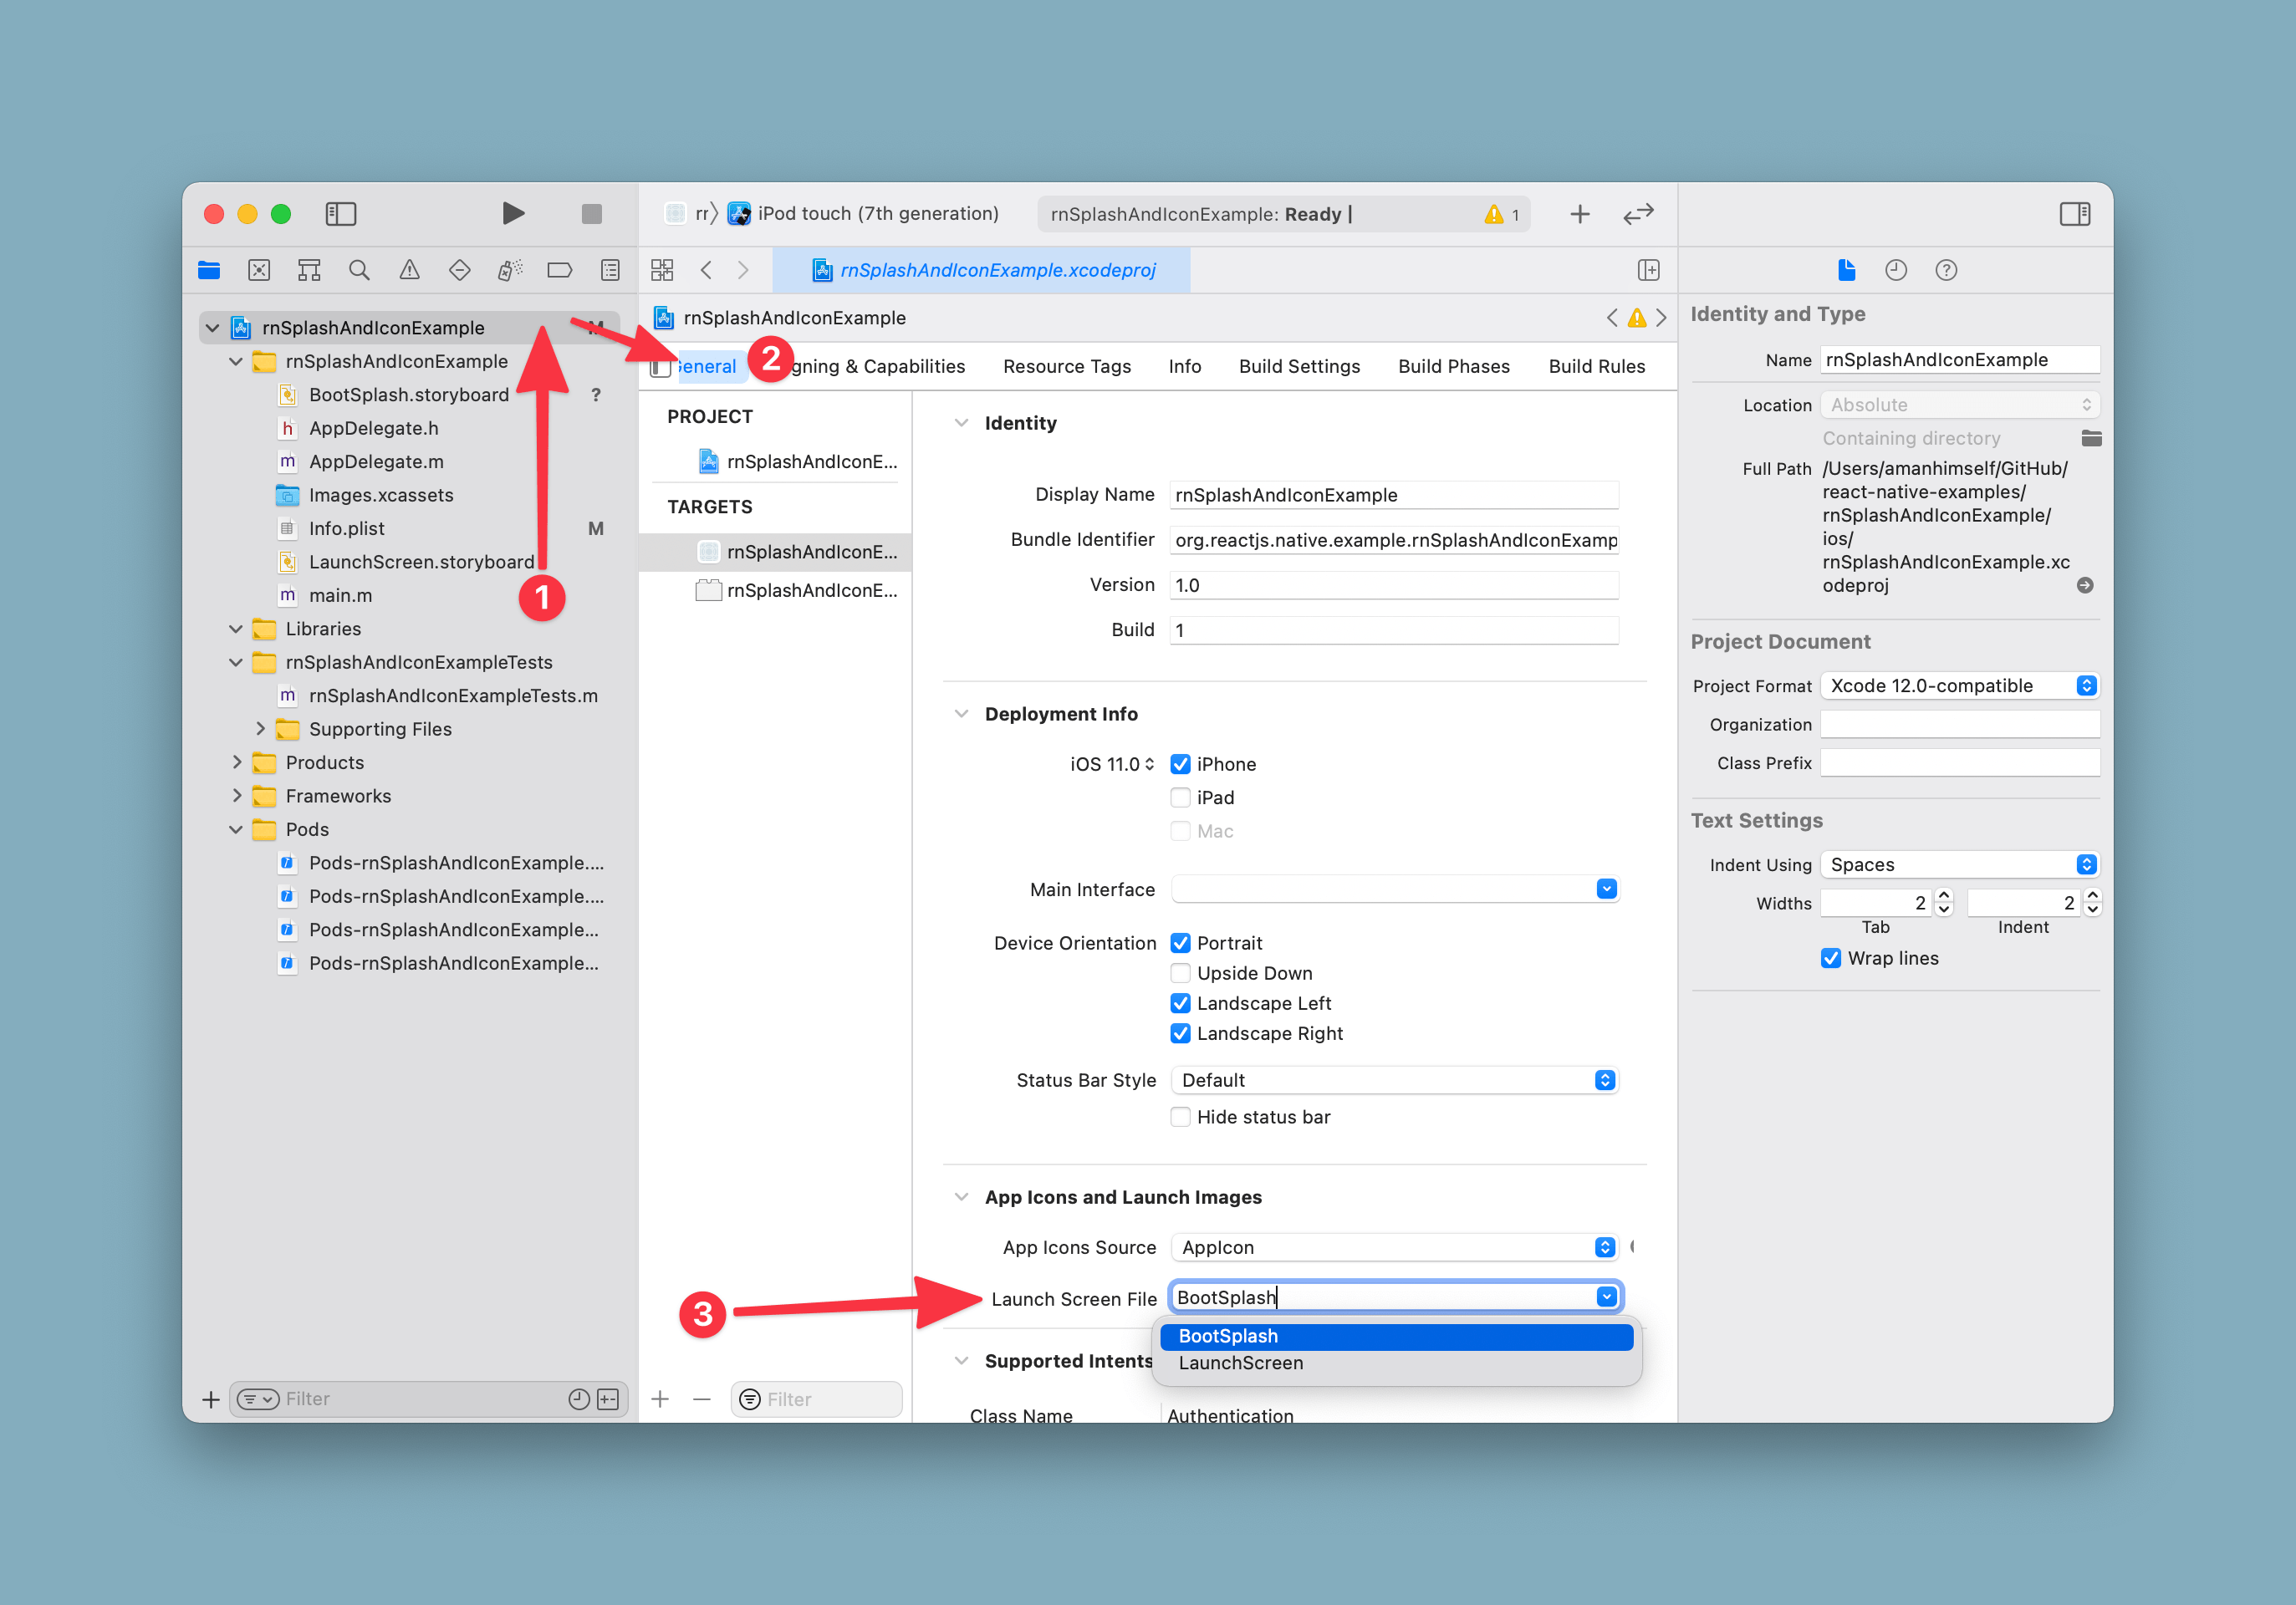Reveal full path in Finder arrow
Image resolution: width=2296 pixels, height=1605 pixels.
point(2085,585)
